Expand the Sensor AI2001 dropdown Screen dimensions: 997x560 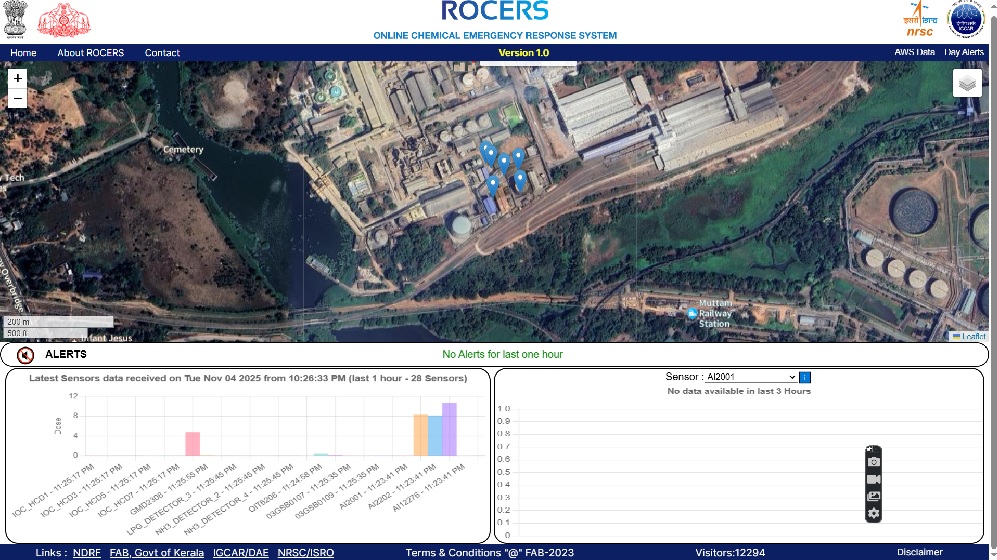pos(751,377)
